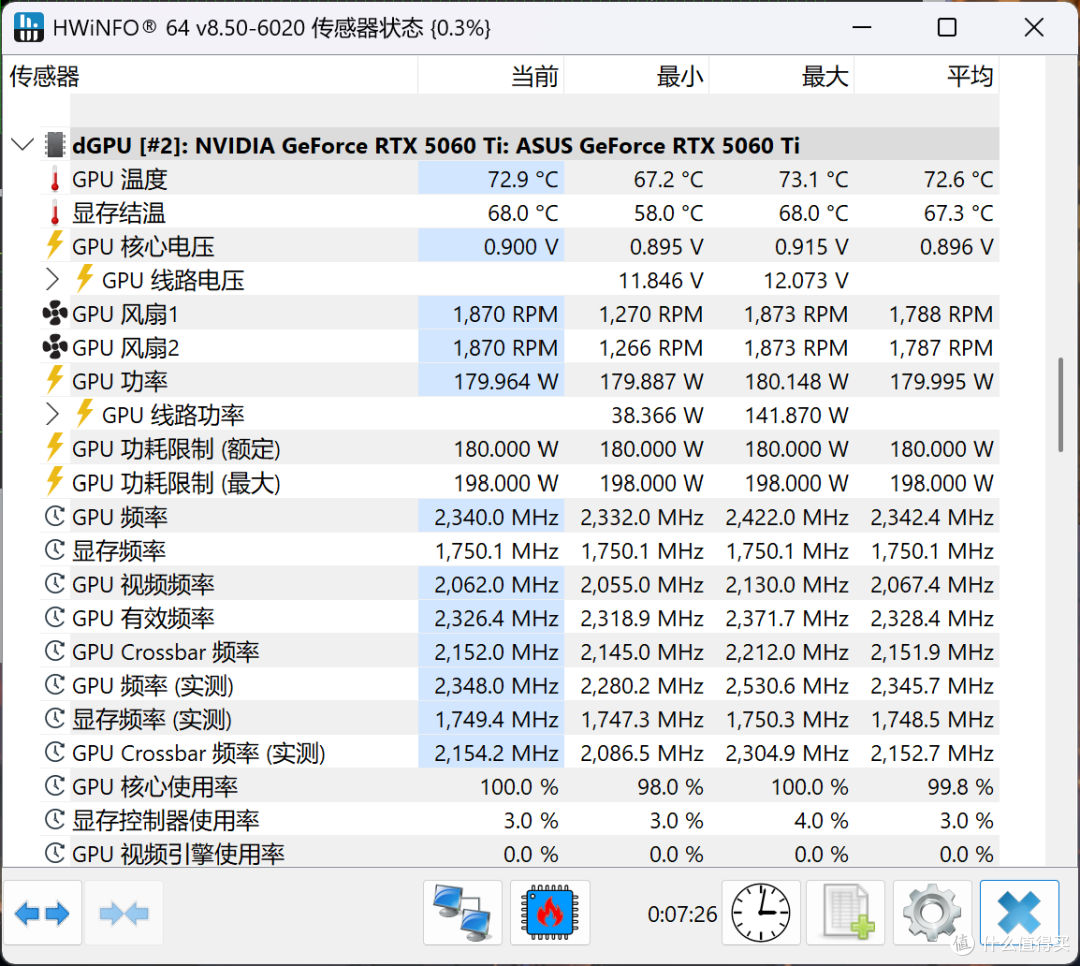This screenshot has width=1080, height=966.
Task: Click the chip icon beside dGPU header
Action: (55, 145)
